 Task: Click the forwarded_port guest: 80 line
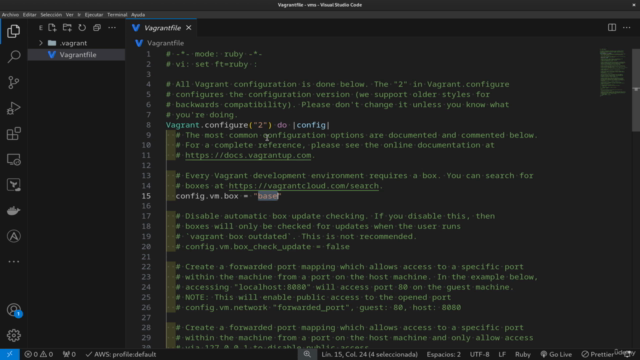coord(318,307)
